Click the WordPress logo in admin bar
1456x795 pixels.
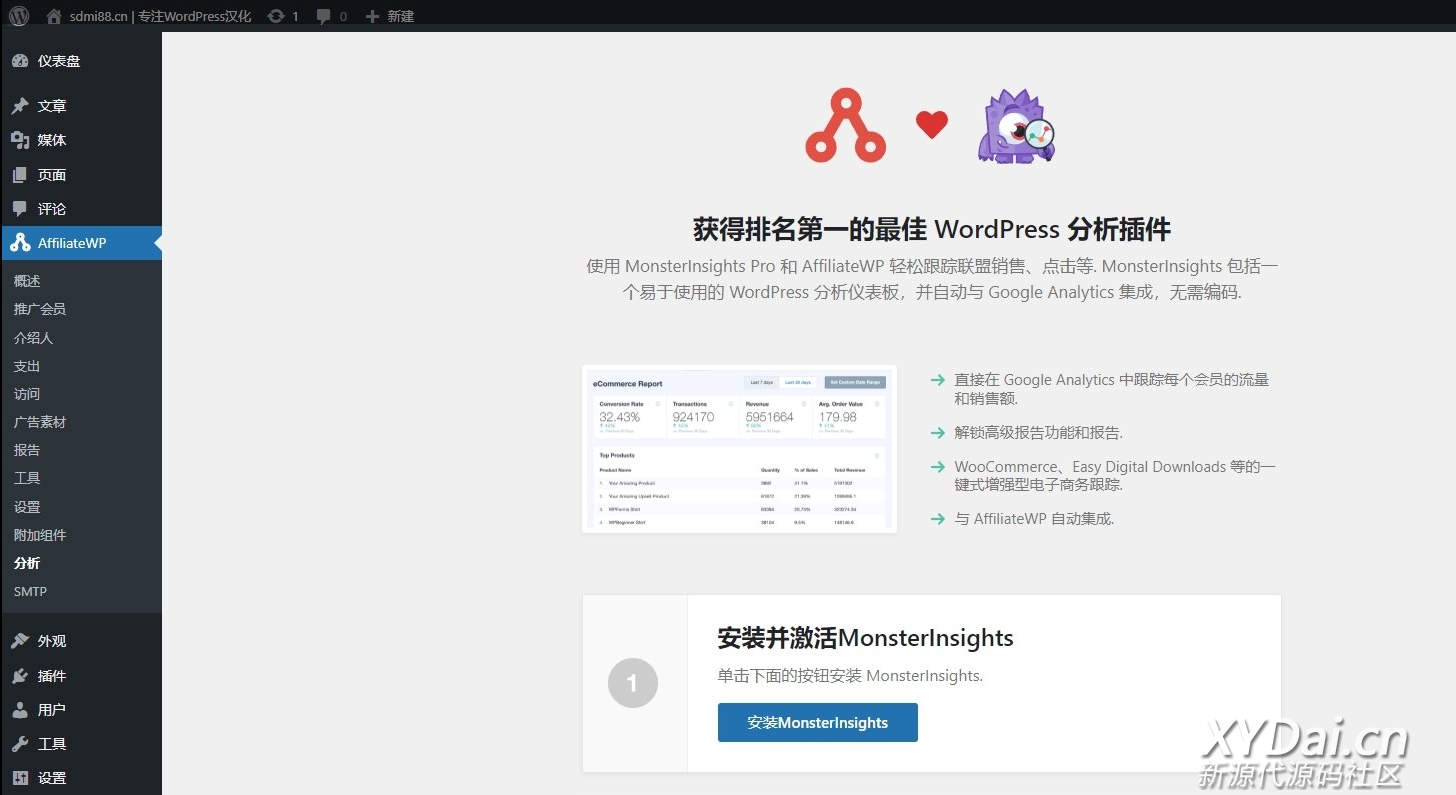[x=19, y=16]
